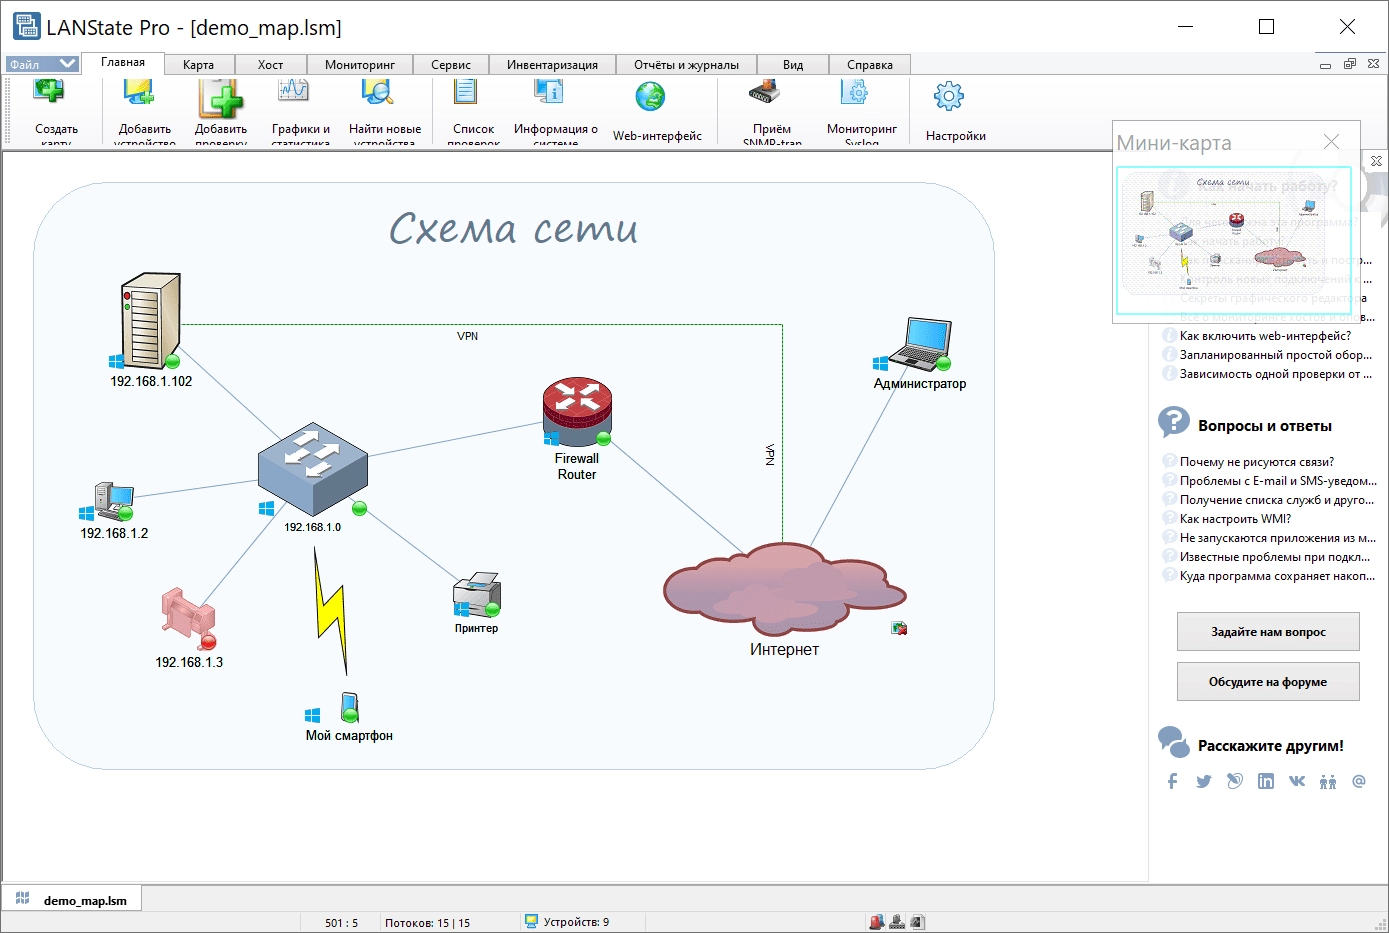This screenshot has width=1389, height=933.
Task: Open the Отчёты и журналы tab
Action: point(686,65)
